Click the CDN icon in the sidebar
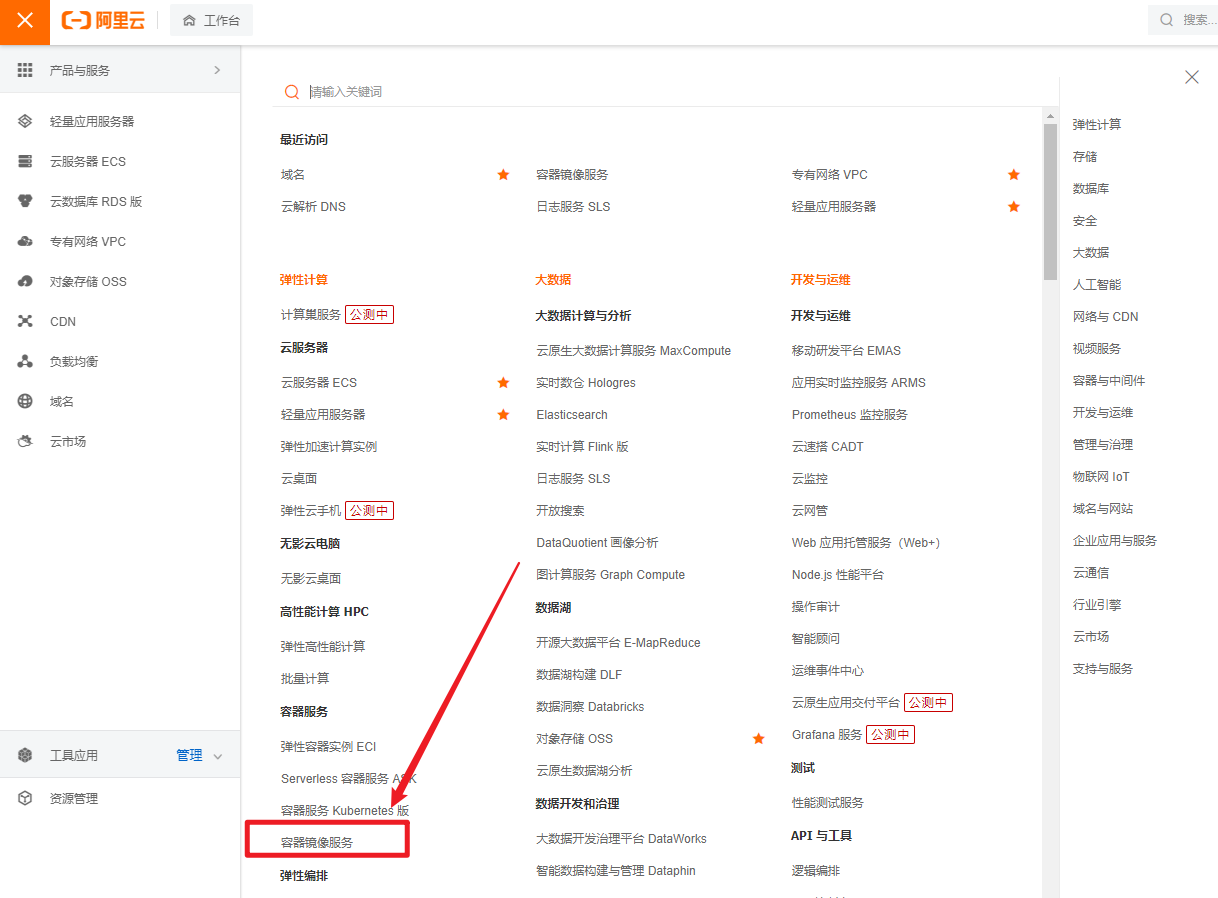 [26, 321]
